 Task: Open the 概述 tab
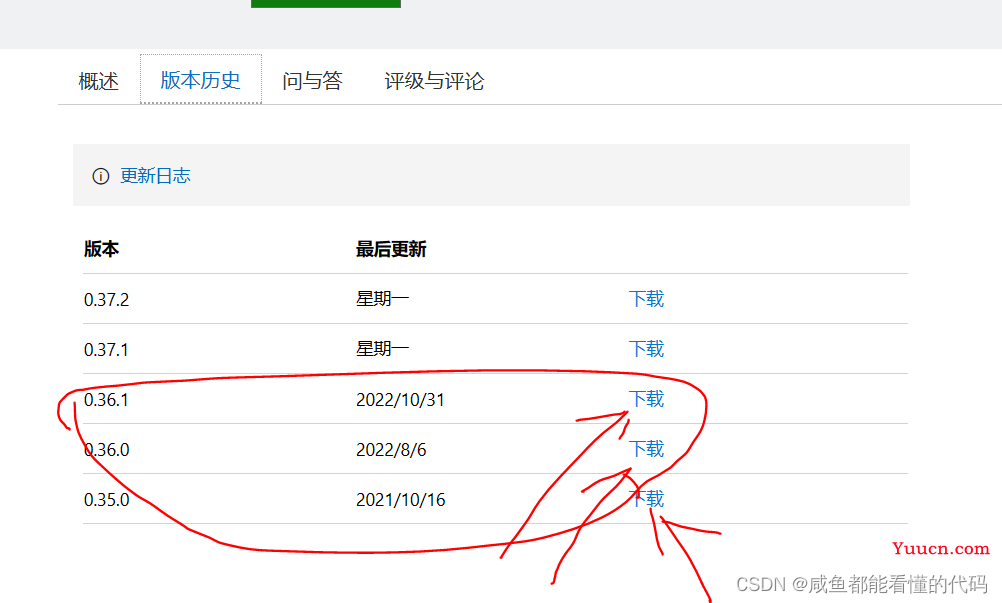[98, 81]
